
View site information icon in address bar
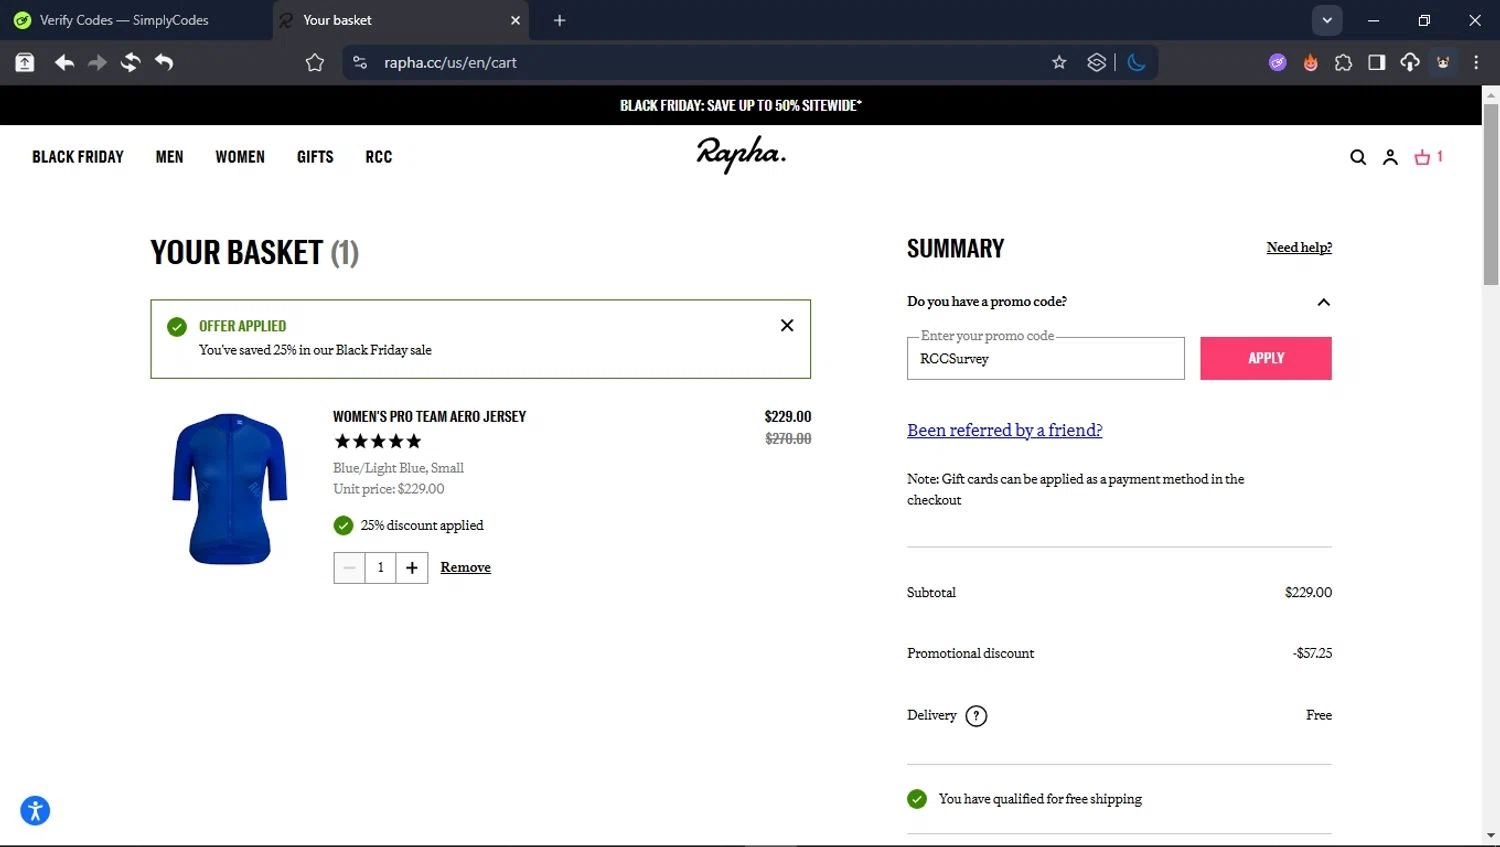(x=360, y=62)
